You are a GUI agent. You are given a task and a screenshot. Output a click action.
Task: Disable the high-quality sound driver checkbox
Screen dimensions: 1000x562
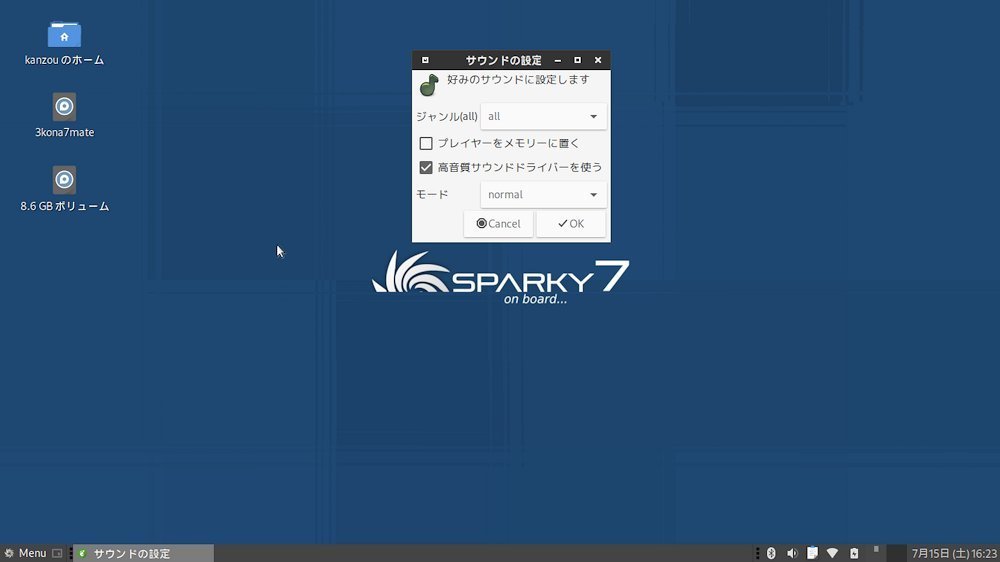point(426,167)
